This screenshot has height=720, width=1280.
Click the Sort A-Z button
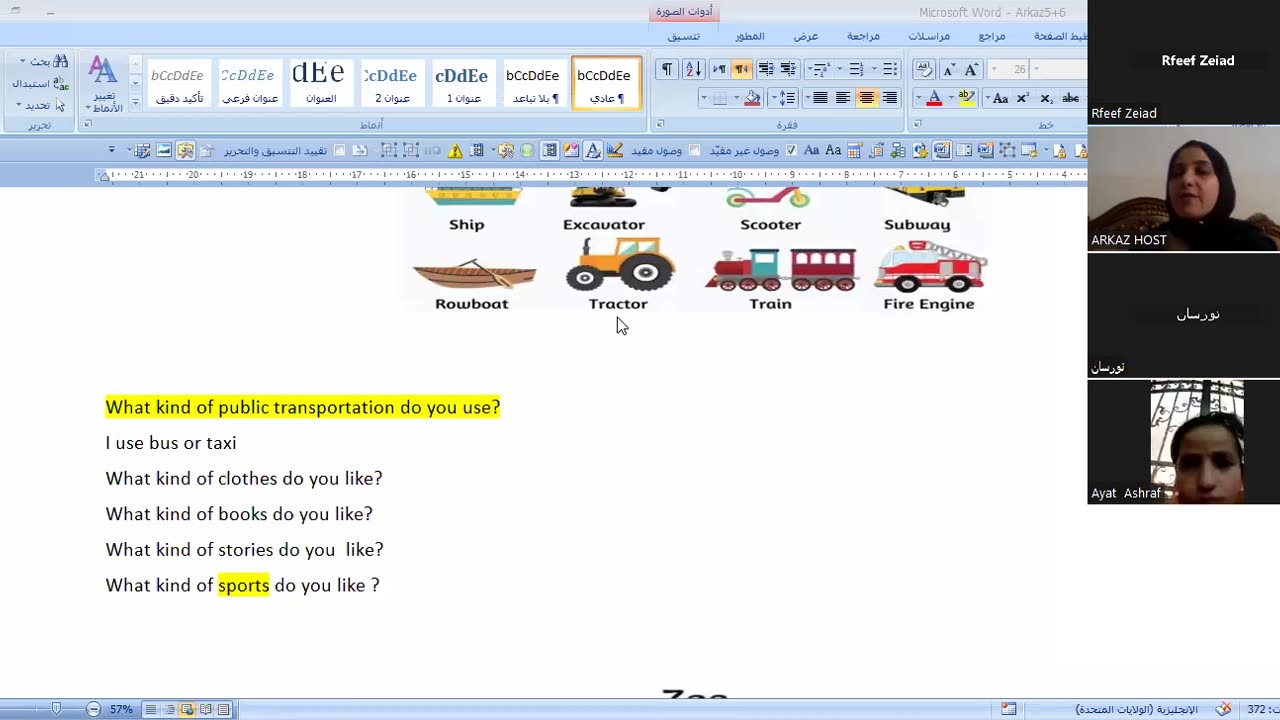692,69
